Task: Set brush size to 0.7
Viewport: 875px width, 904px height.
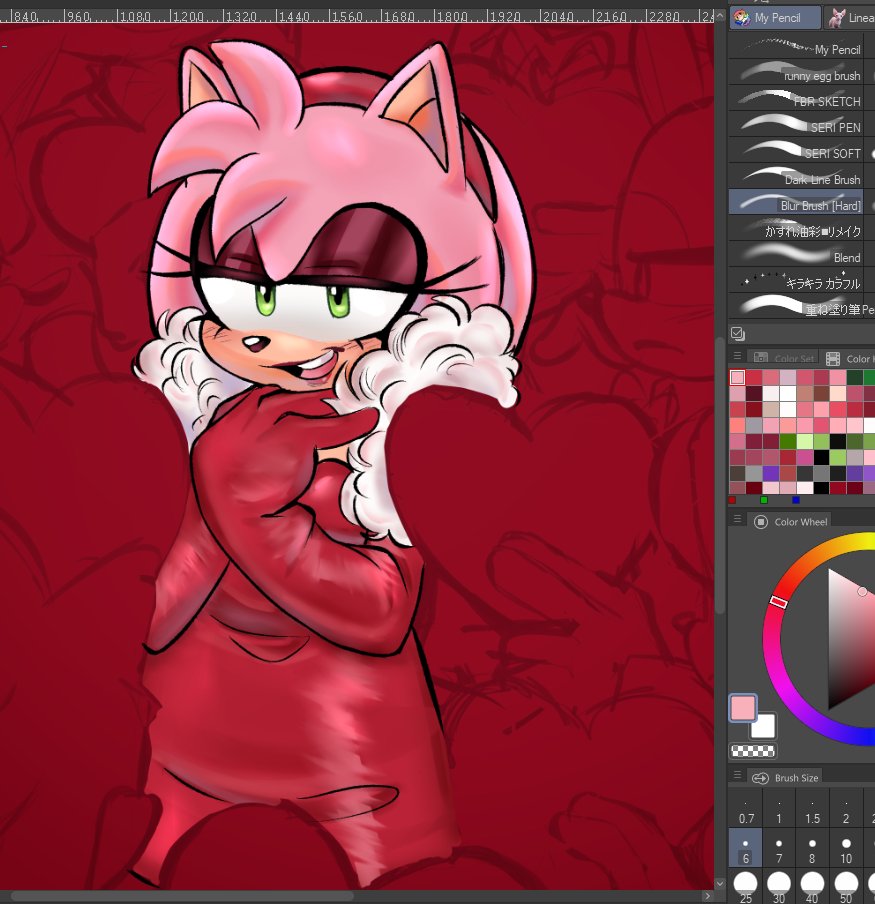Action: [746, 810]
